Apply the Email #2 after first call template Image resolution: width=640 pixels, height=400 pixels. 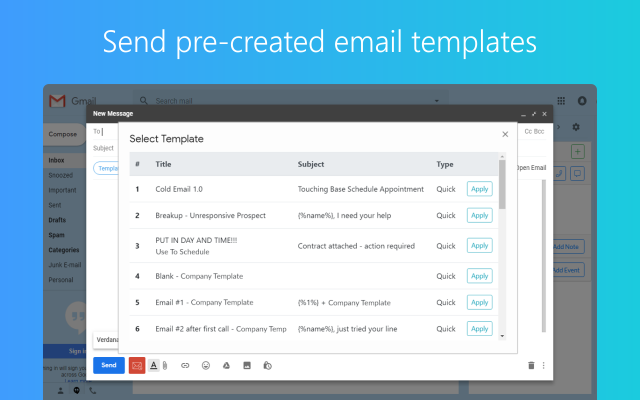point(479,329)
